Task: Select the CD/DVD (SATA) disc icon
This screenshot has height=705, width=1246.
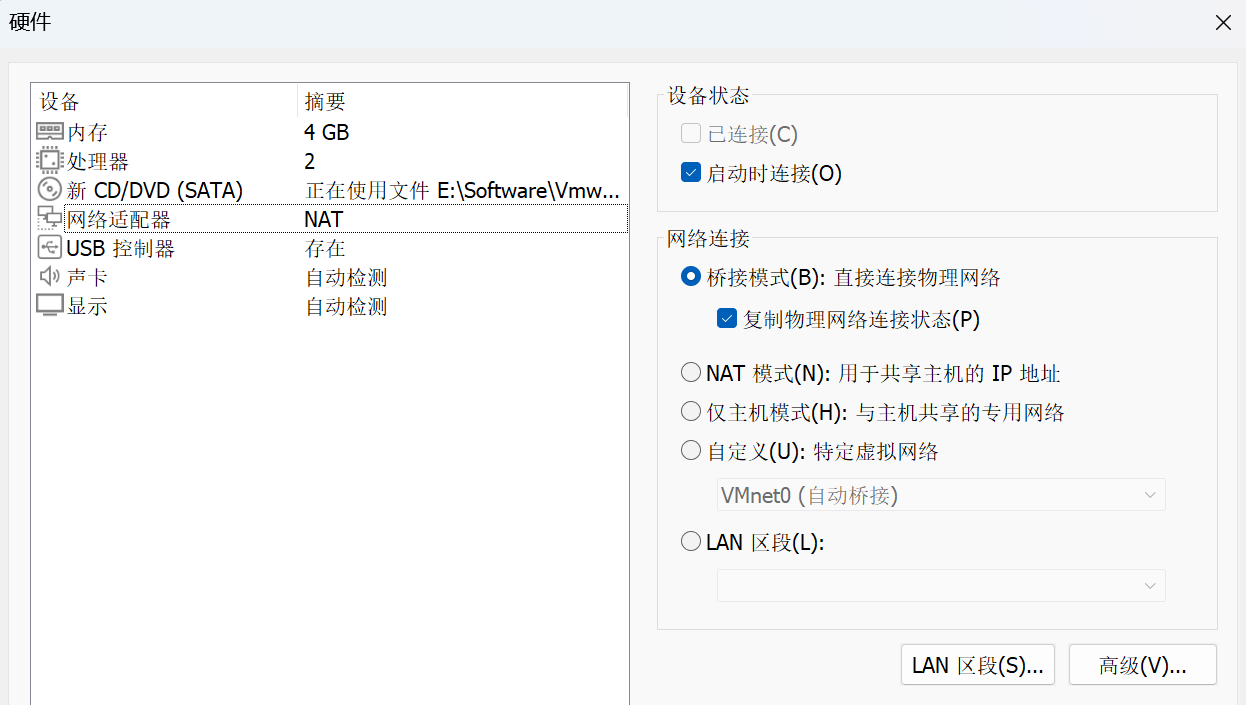Action: [49, 190]
